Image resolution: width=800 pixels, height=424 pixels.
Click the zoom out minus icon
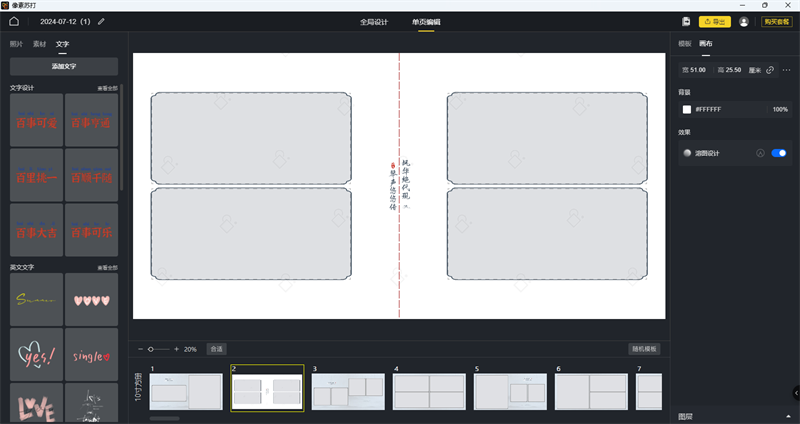[140, 349]
